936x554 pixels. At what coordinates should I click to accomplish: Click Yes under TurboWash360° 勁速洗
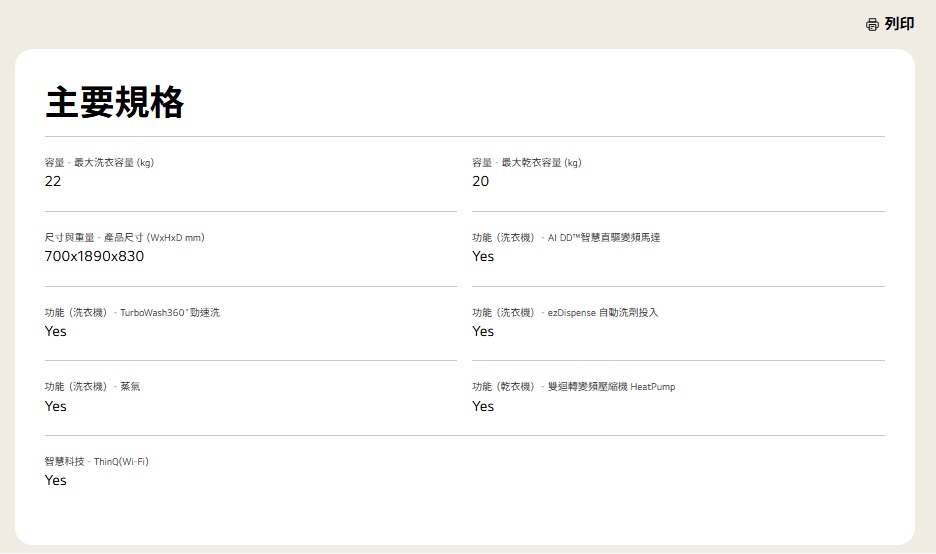(56, 331)
